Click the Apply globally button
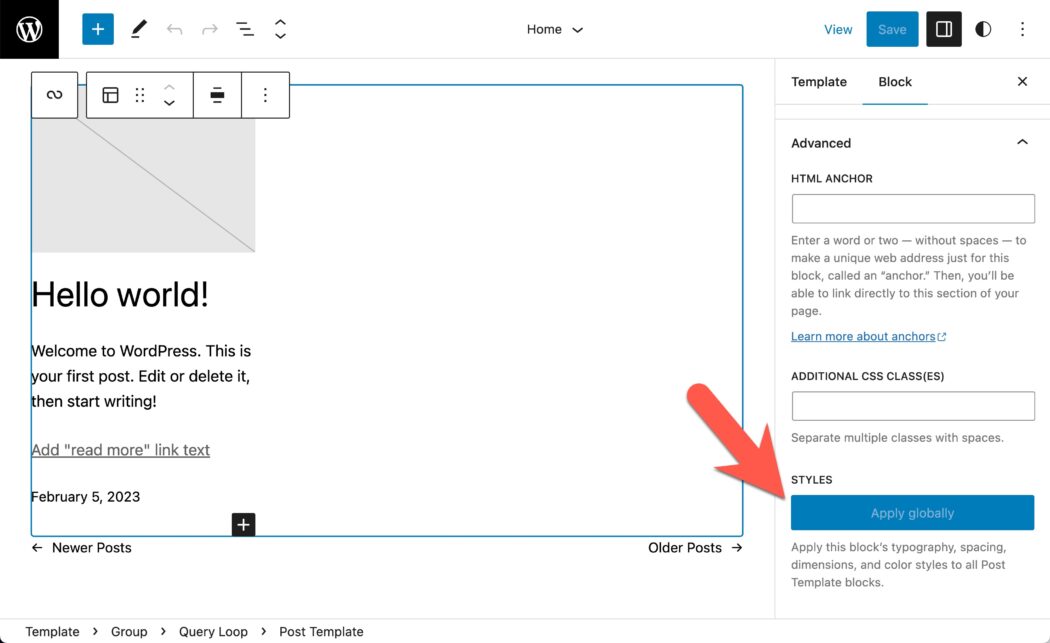The image size is (1050, 643). 912,512
